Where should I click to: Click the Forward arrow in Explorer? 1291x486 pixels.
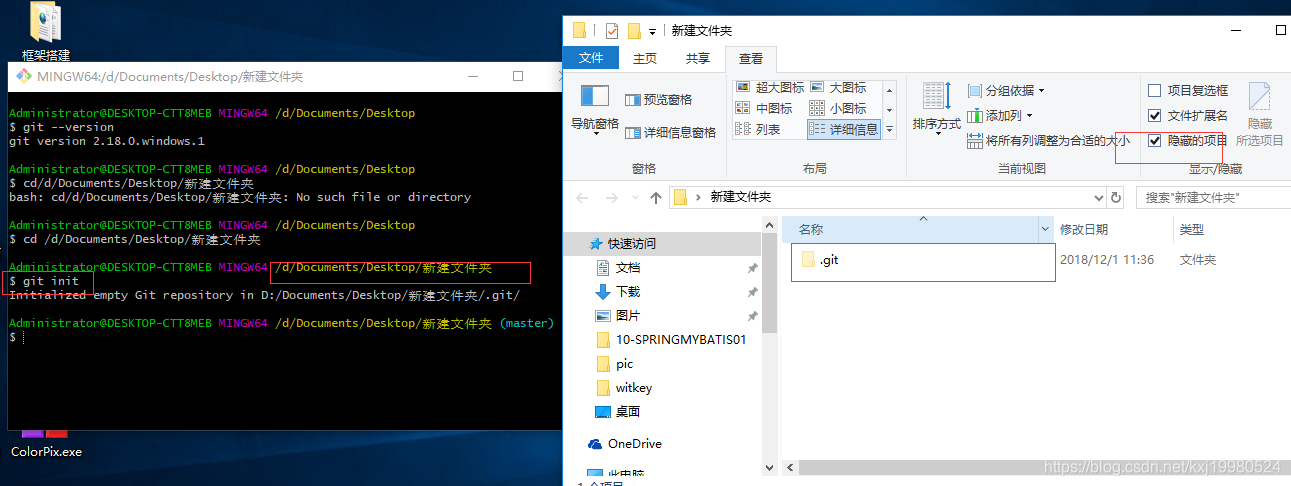(611, 198)
